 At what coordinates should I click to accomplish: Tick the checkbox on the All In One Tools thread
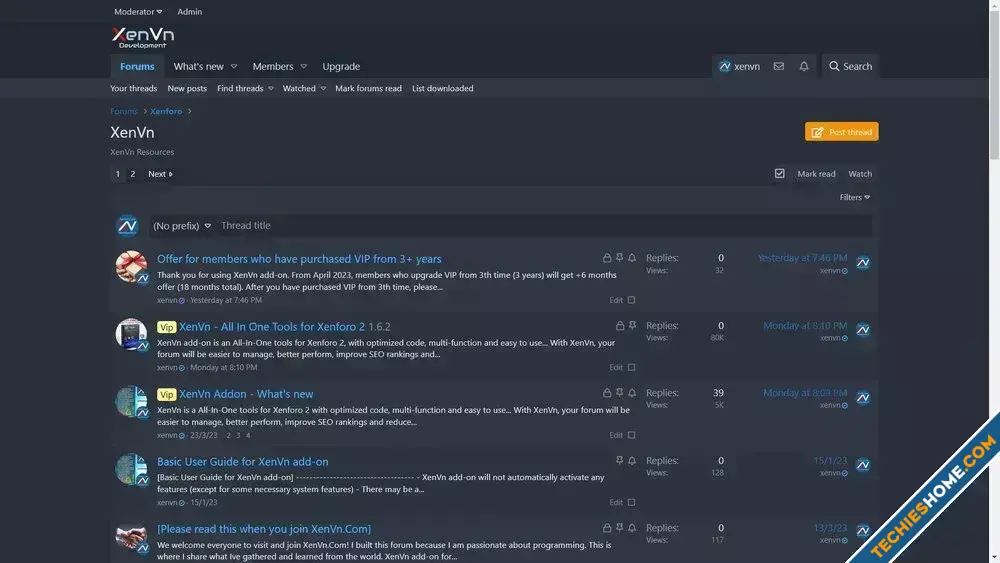631,367
